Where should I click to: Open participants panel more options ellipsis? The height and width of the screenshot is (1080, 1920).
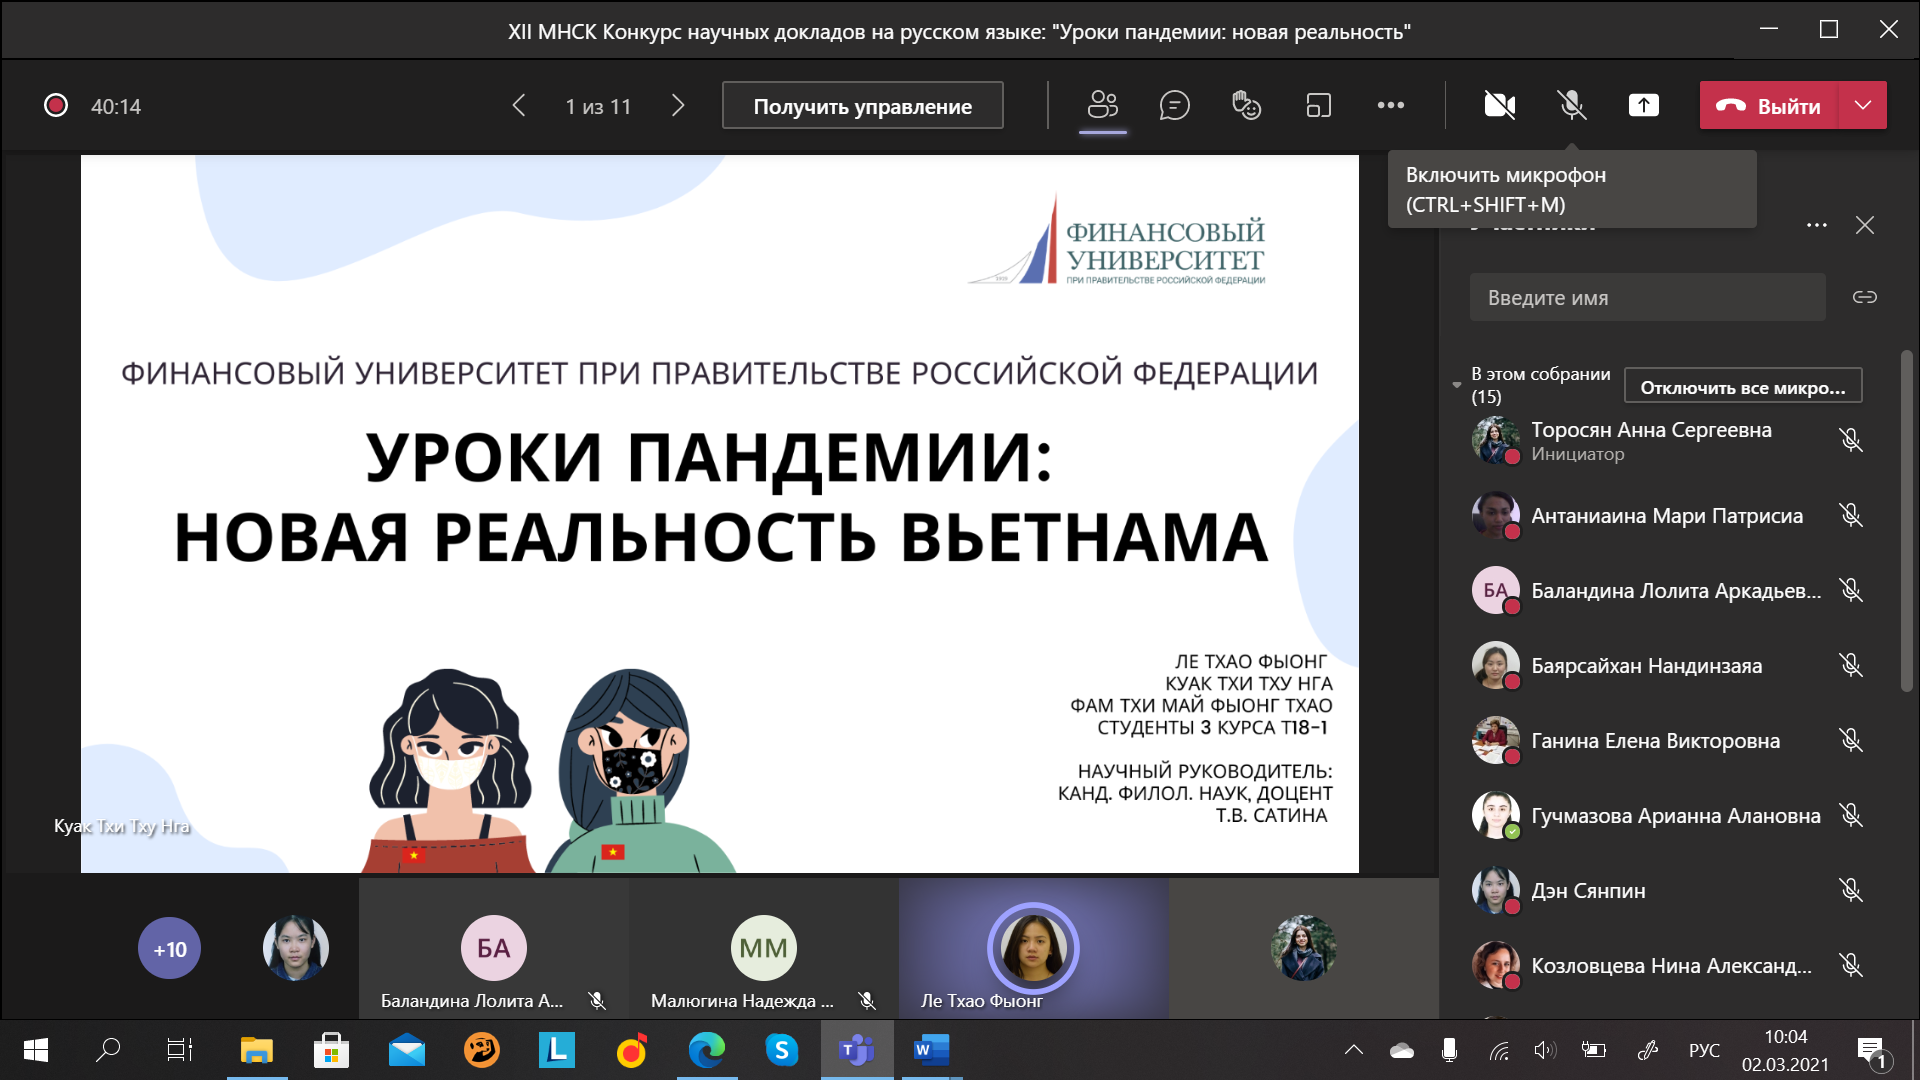pyautogui.click(x=1817, y=225)
